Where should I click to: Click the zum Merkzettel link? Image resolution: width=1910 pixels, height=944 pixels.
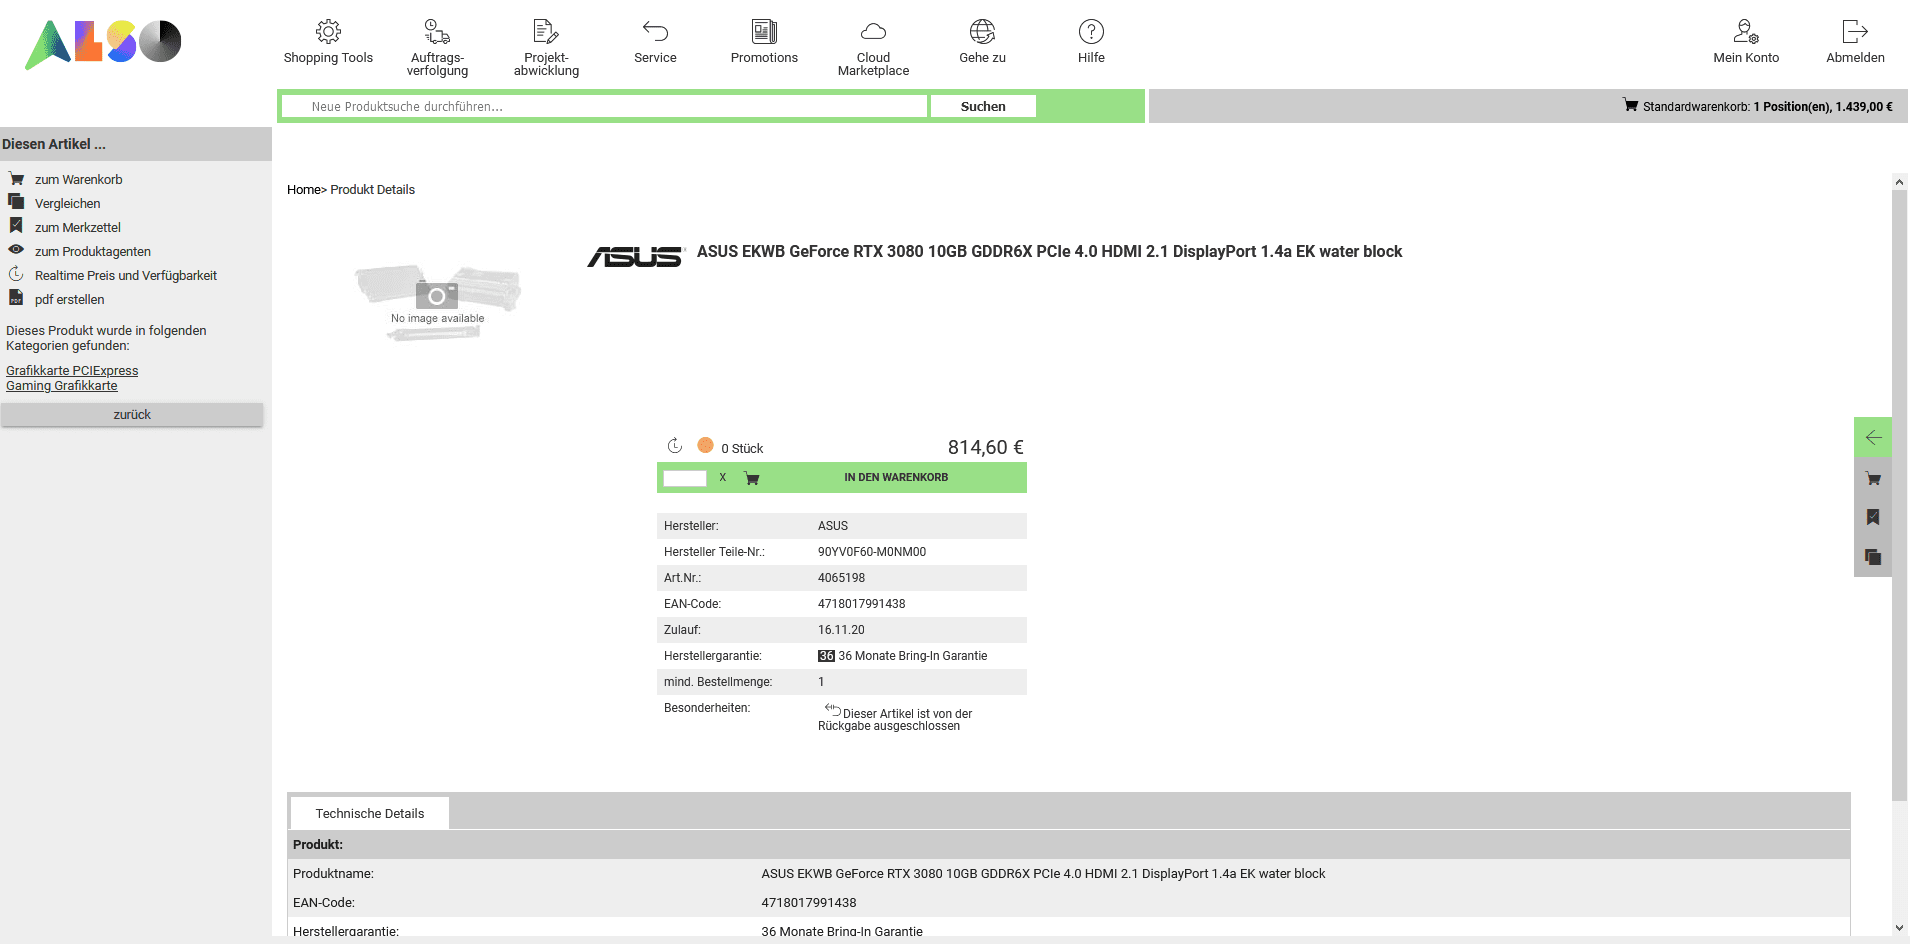pos(78,228)
